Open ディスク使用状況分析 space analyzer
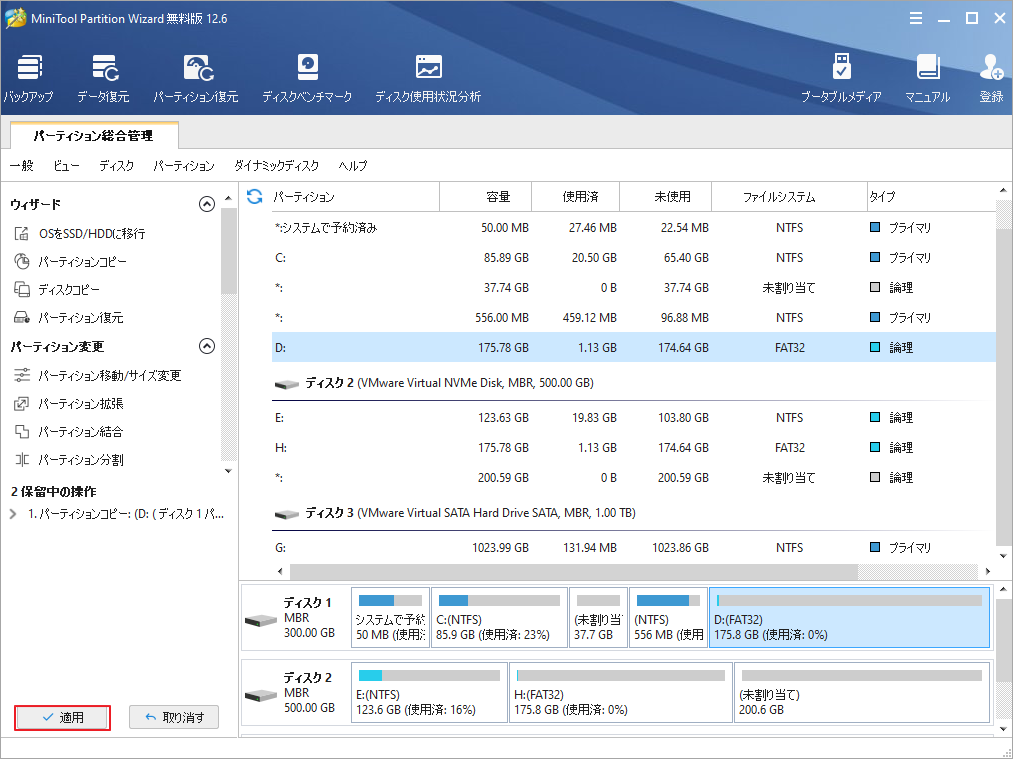Screen dimensions: 1013x759 point(428,78)
